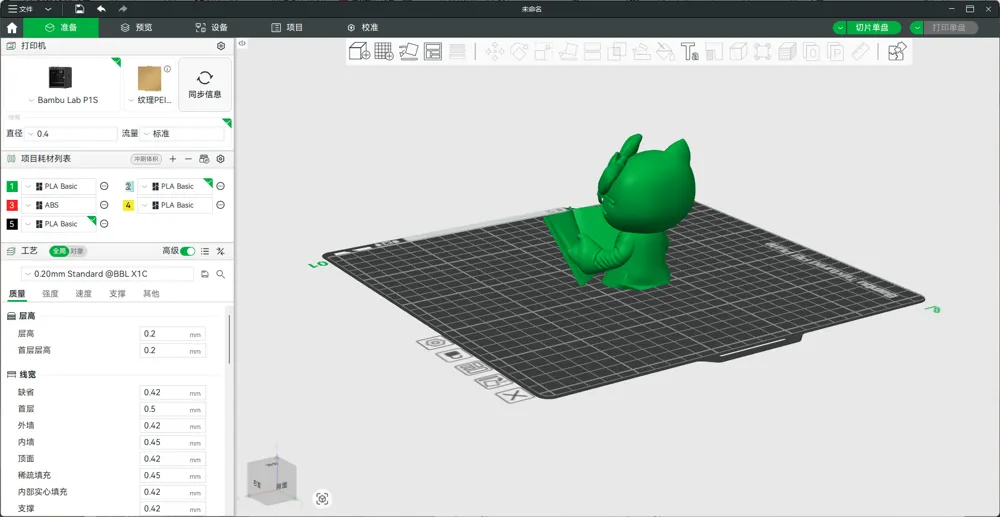Open the Assembly view puzzle icon
Image resolution: width=1000 pixels, height=517 pixels.
pyautogui.click(x=897, y=51)
